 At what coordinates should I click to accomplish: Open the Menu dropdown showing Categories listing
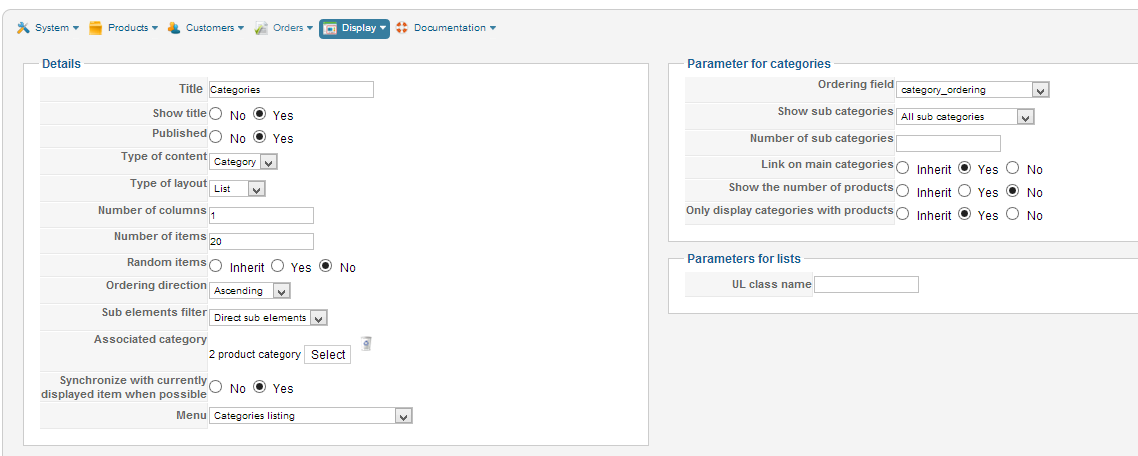(x=311, y=416)
